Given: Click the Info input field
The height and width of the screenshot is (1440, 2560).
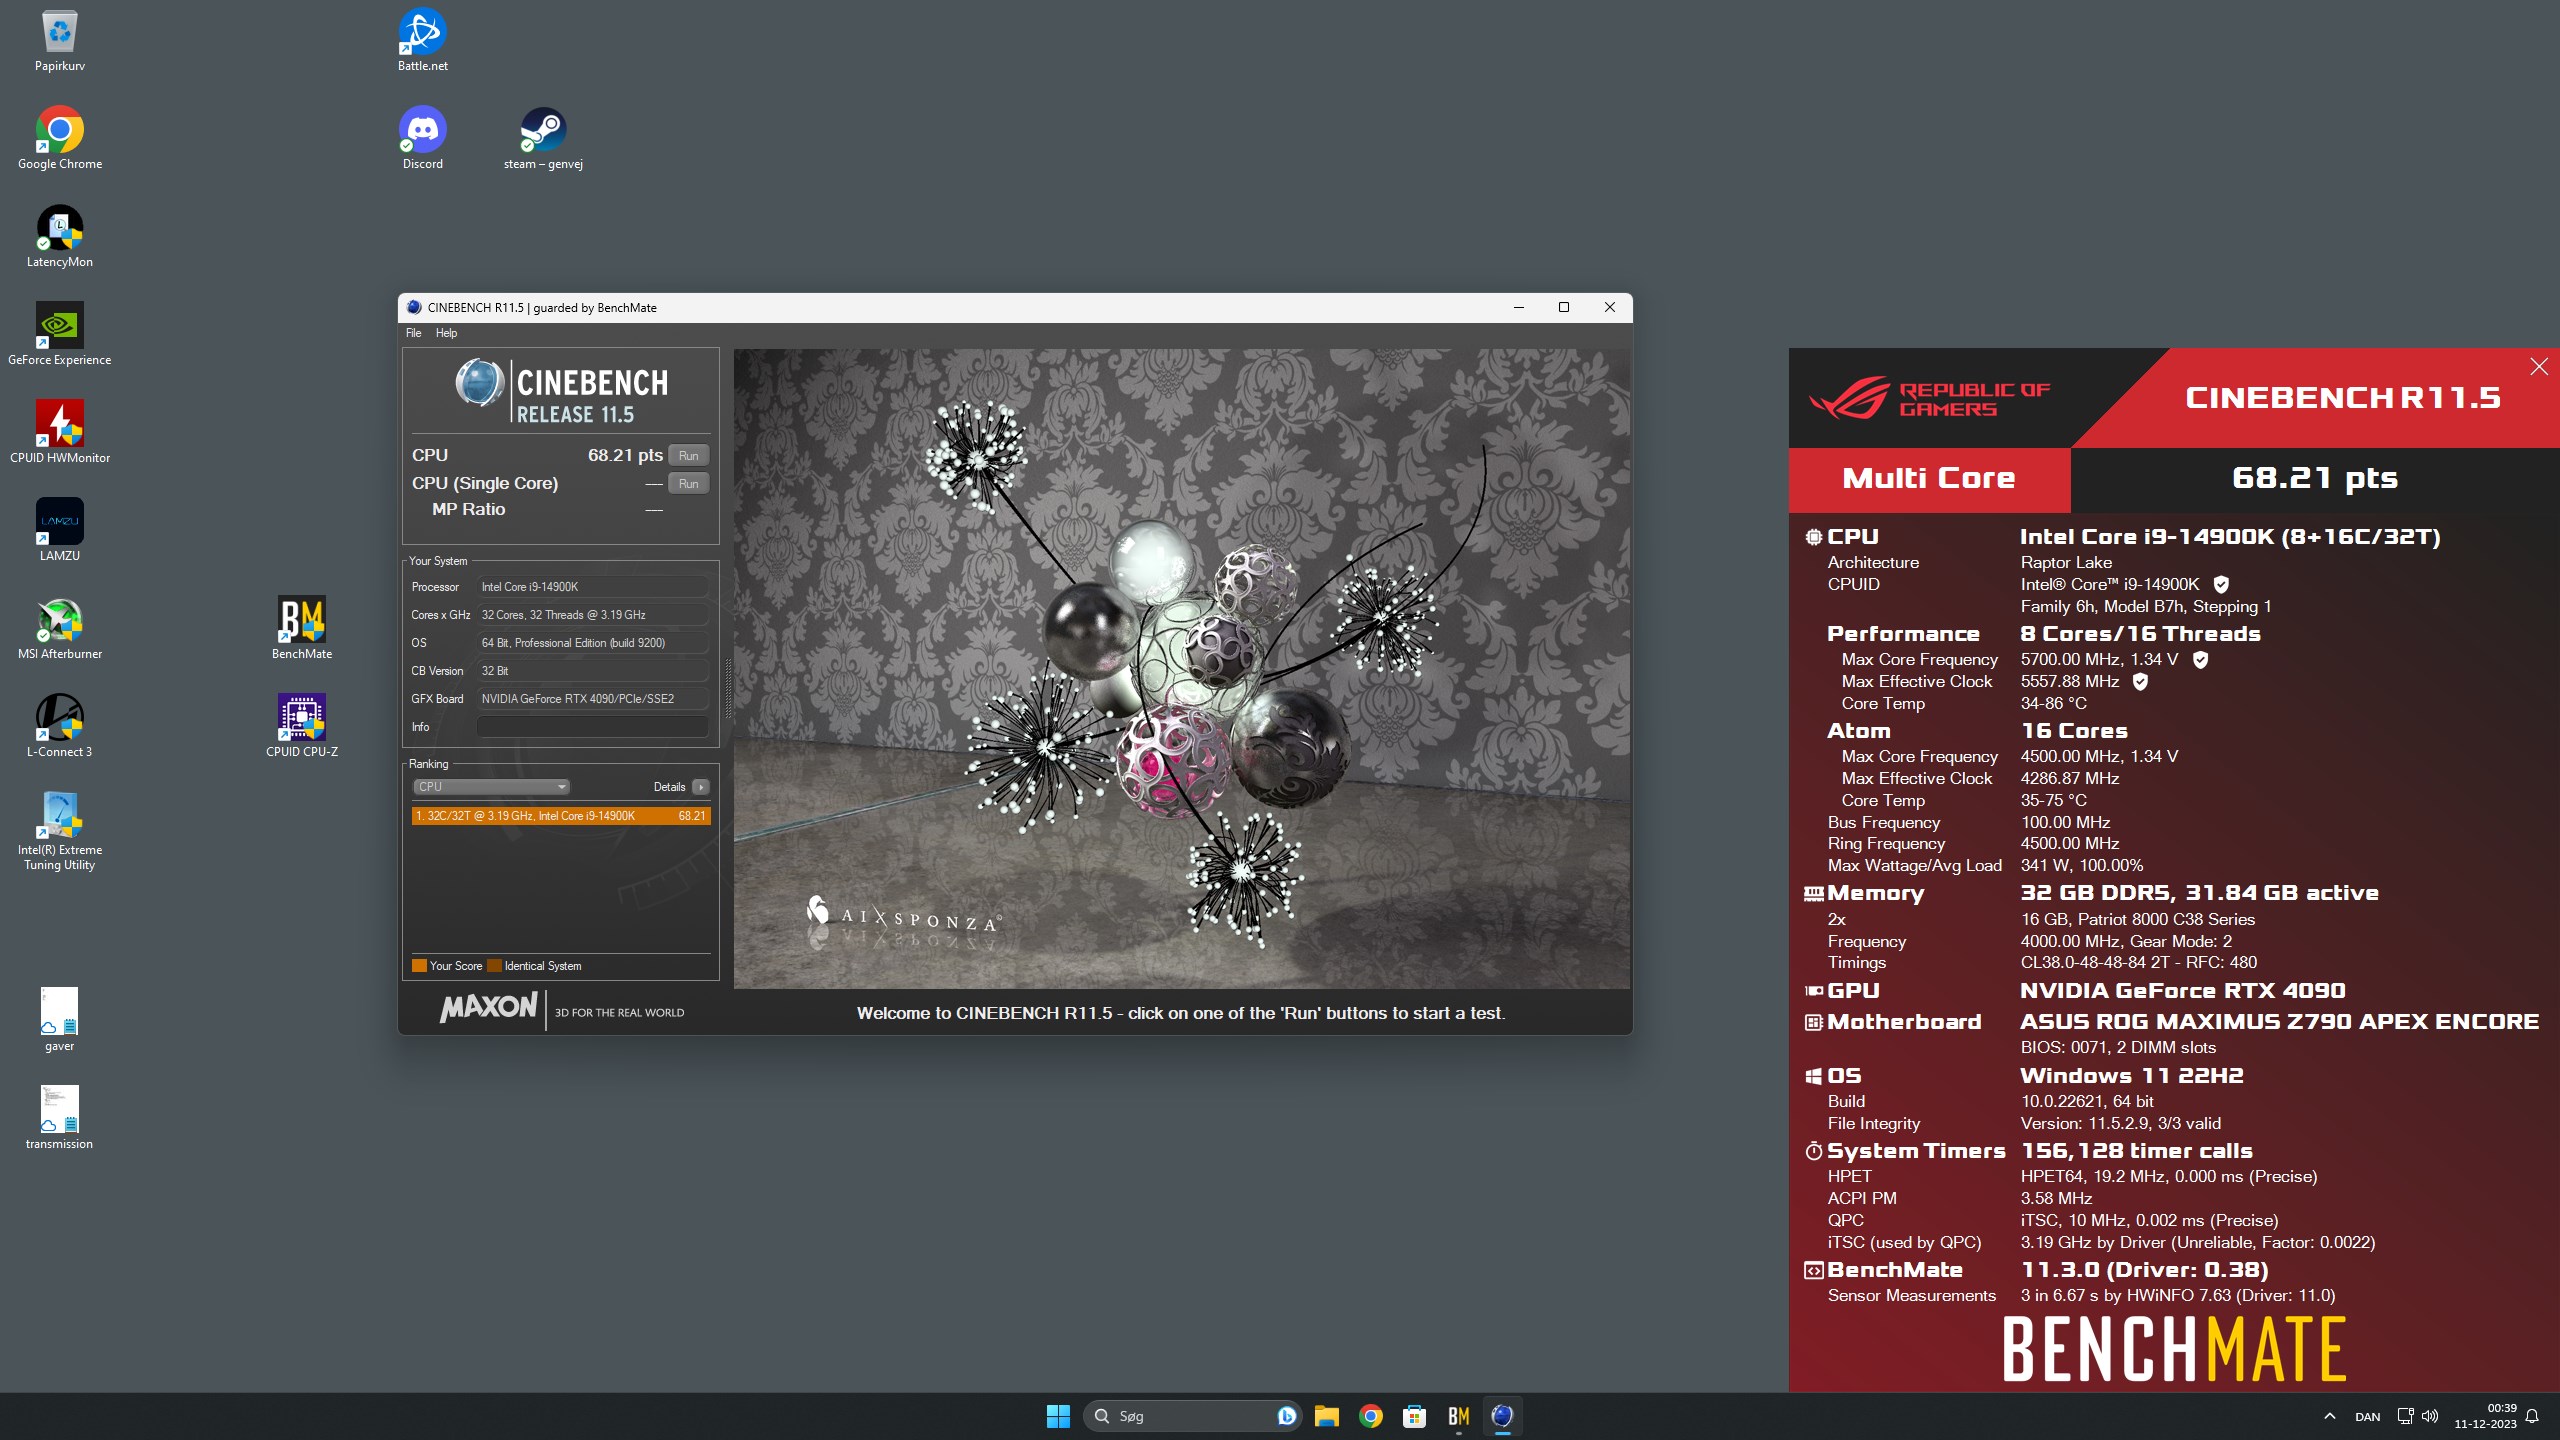Looking at the screenshot, I should coord(592,727).
